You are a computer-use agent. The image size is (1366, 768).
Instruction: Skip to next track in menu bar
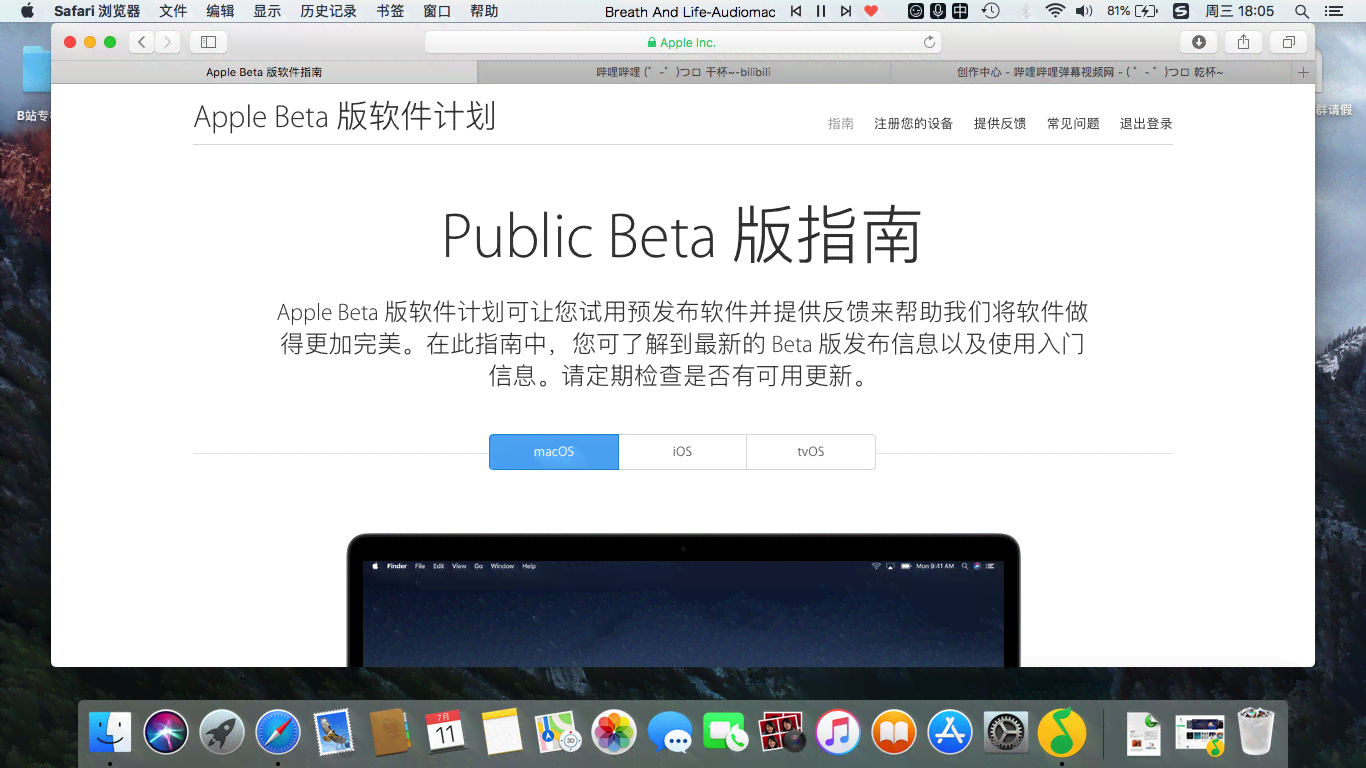coord(846,11)
